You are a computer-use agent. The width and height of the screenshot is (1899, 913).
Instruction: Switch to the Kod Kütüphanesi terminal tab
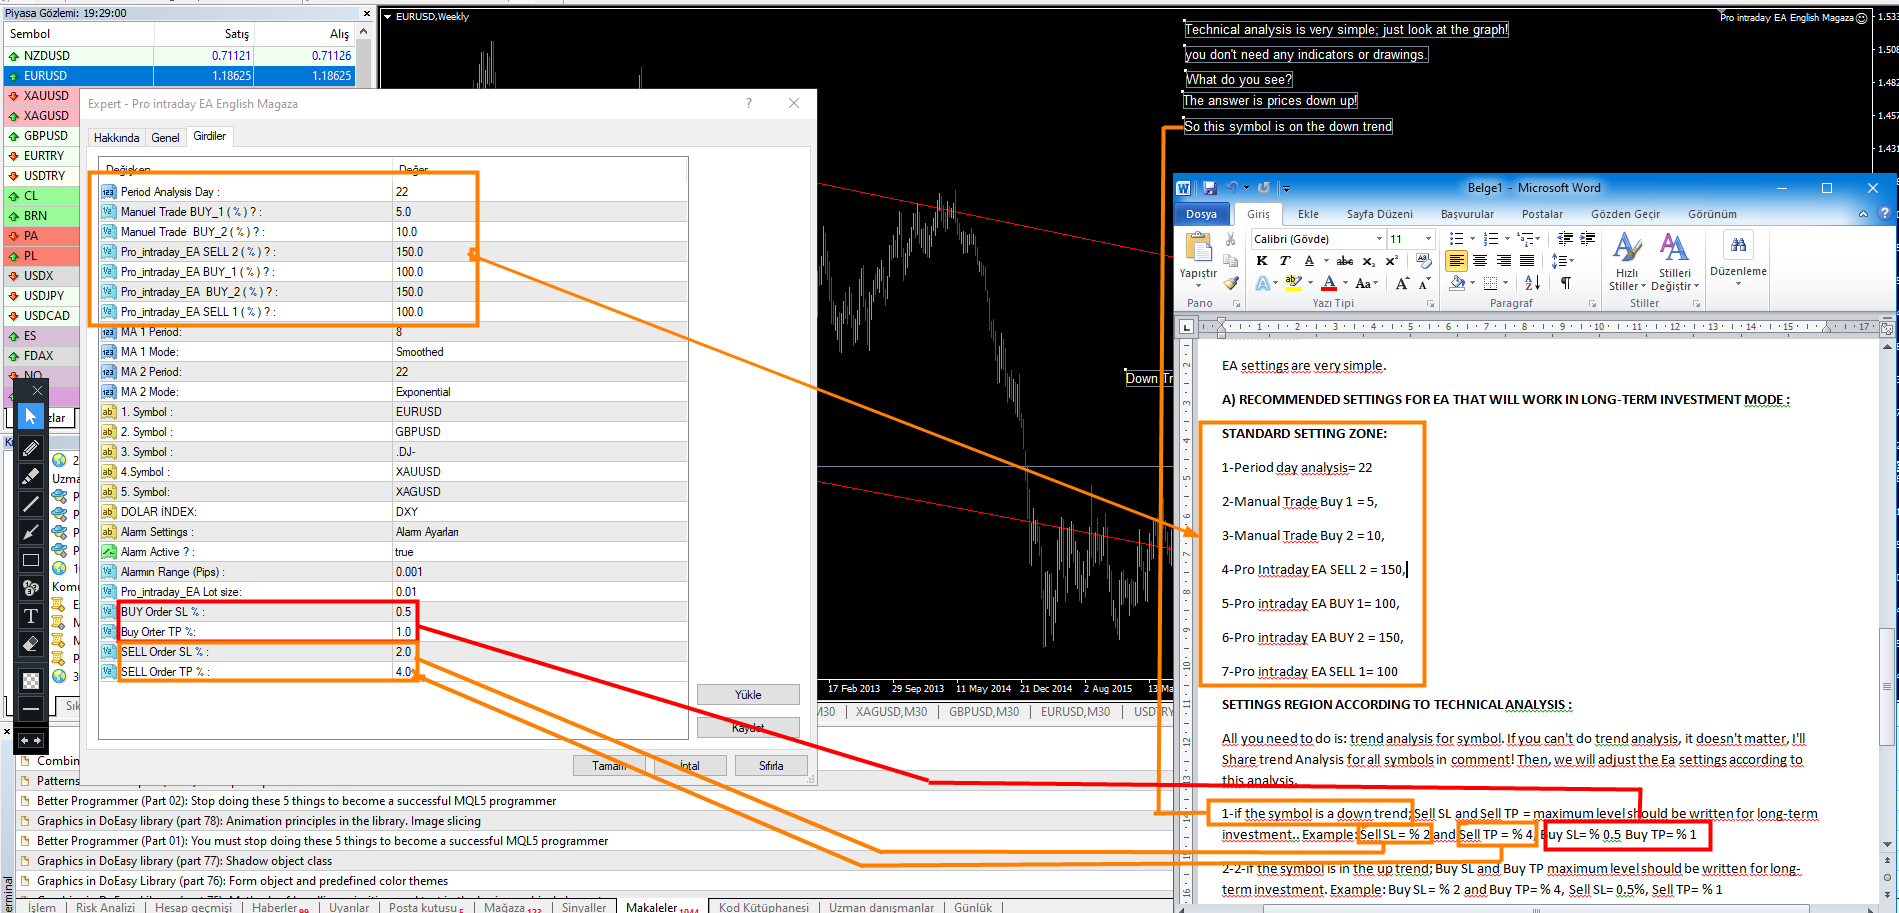tap(763, 907)
